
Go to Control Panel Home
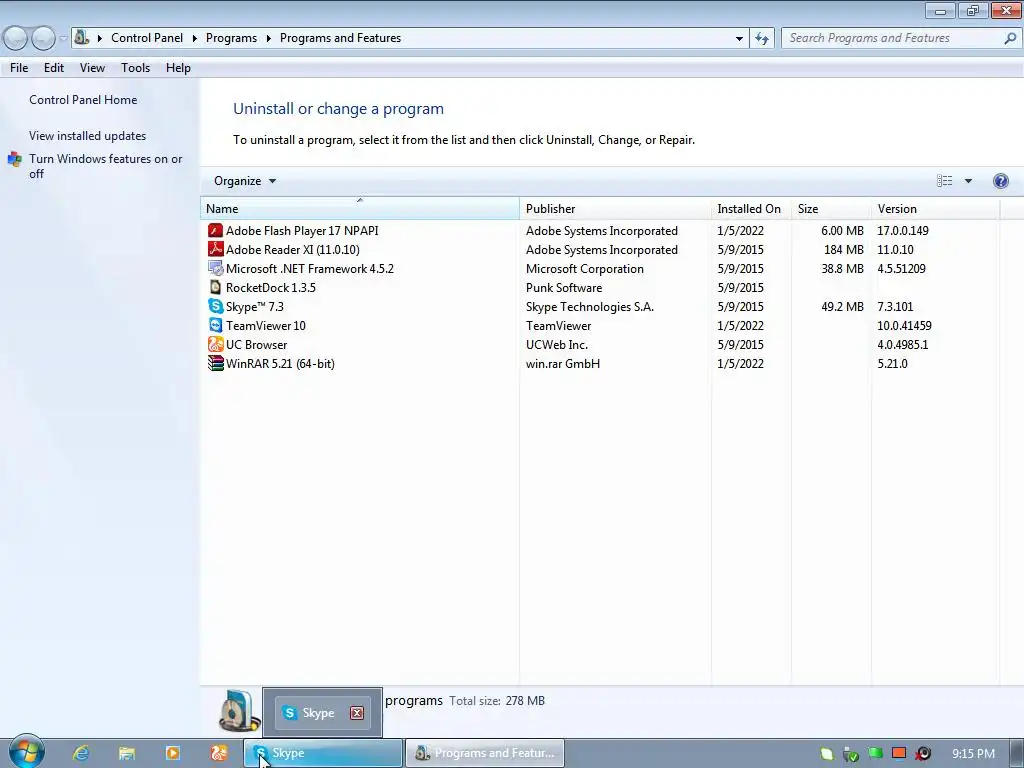(83, 100)
